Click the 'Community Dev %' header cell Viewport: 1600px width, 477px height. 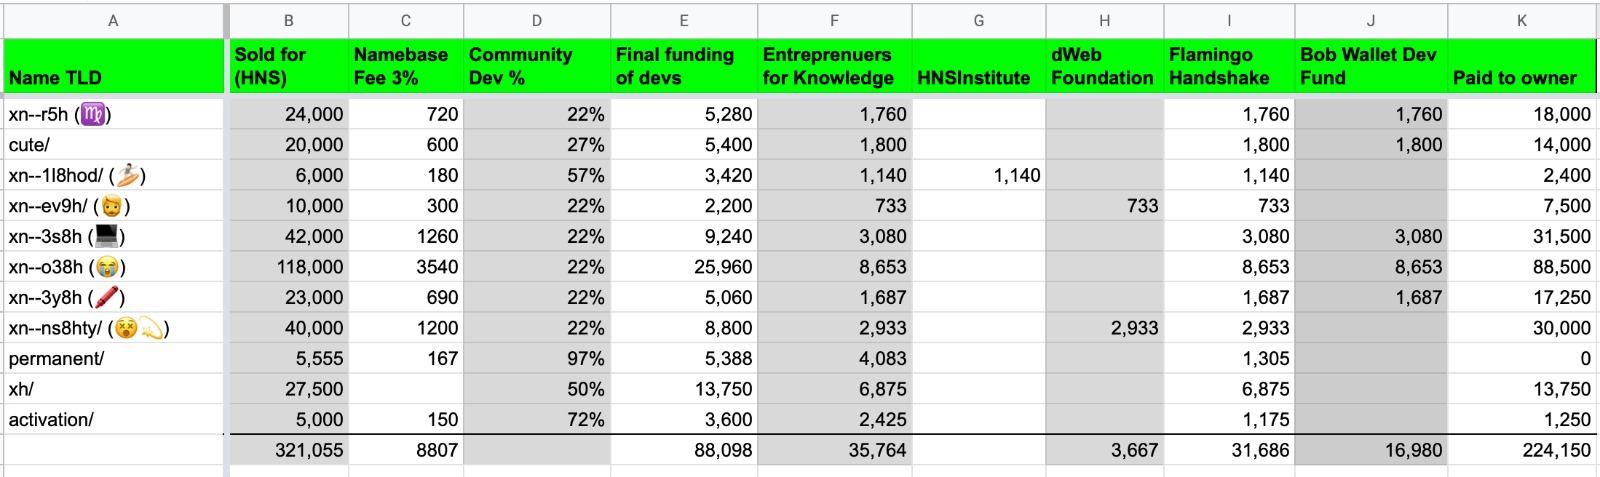point(536,67)
